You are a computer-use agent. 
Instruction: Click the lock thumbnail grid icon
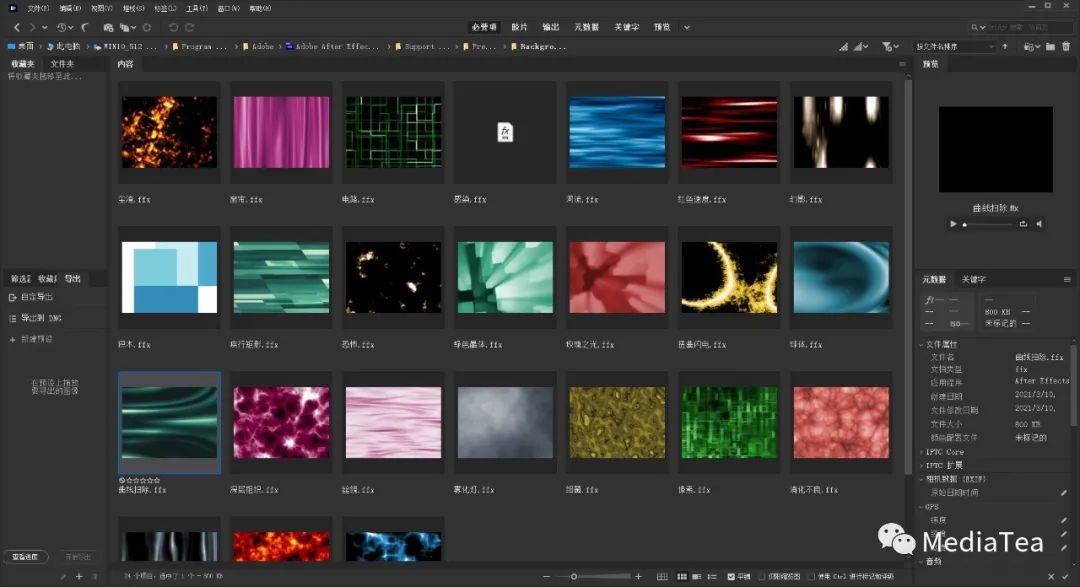point(662,577)
